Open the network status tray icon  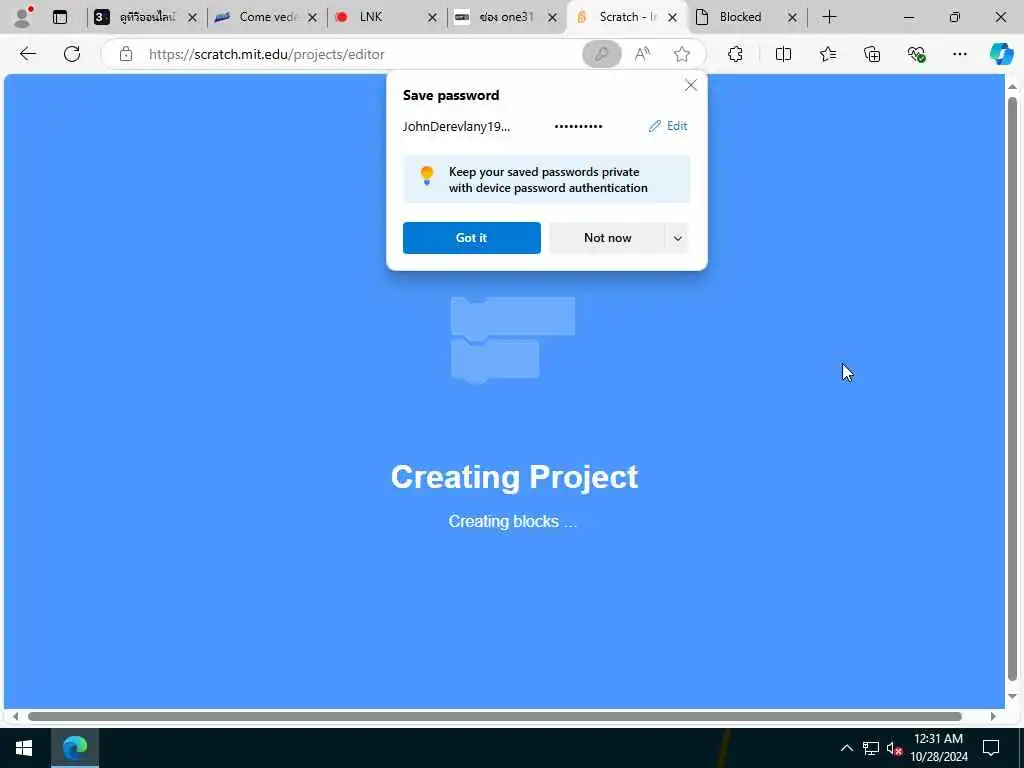pos(871,748)
